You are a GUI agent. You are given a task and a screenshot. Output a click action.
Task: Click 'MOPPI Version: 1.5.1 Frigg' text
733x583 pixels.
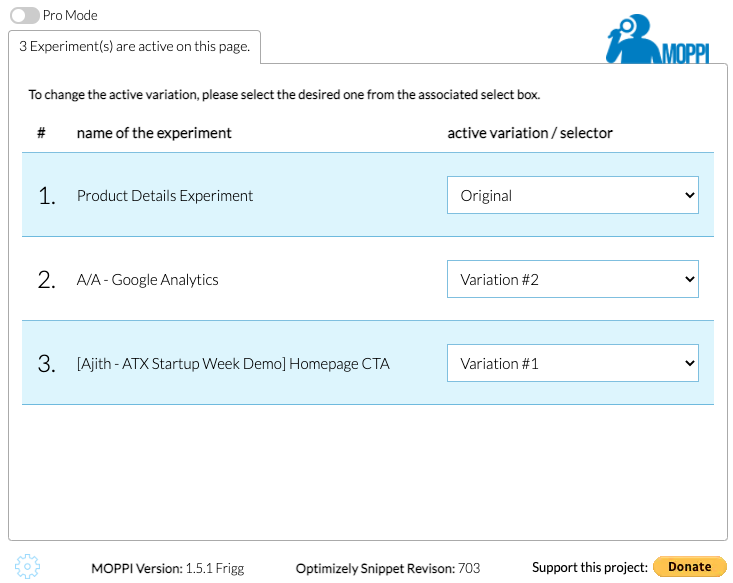[x=168, y=568]
